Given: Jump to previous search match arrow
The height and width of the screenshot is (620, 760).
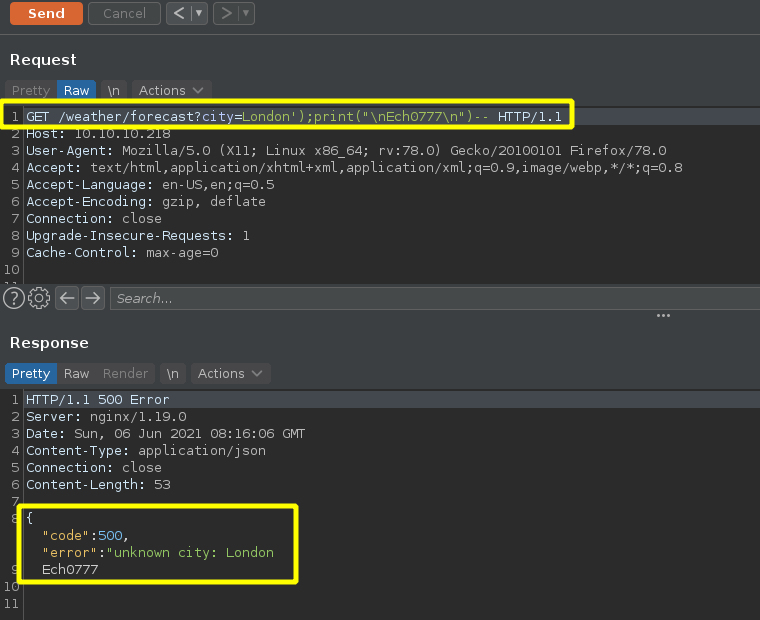Looking at the screenshot, I should (67, 298).
